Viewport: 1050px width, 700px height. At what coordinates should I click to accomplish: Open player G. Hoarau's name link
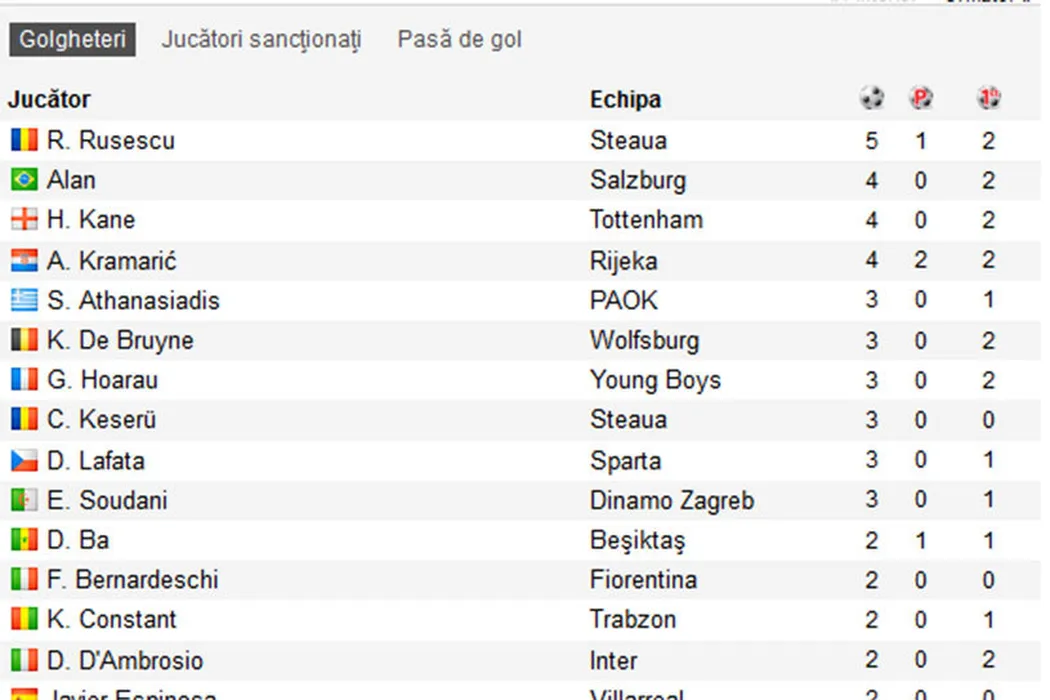102,380
